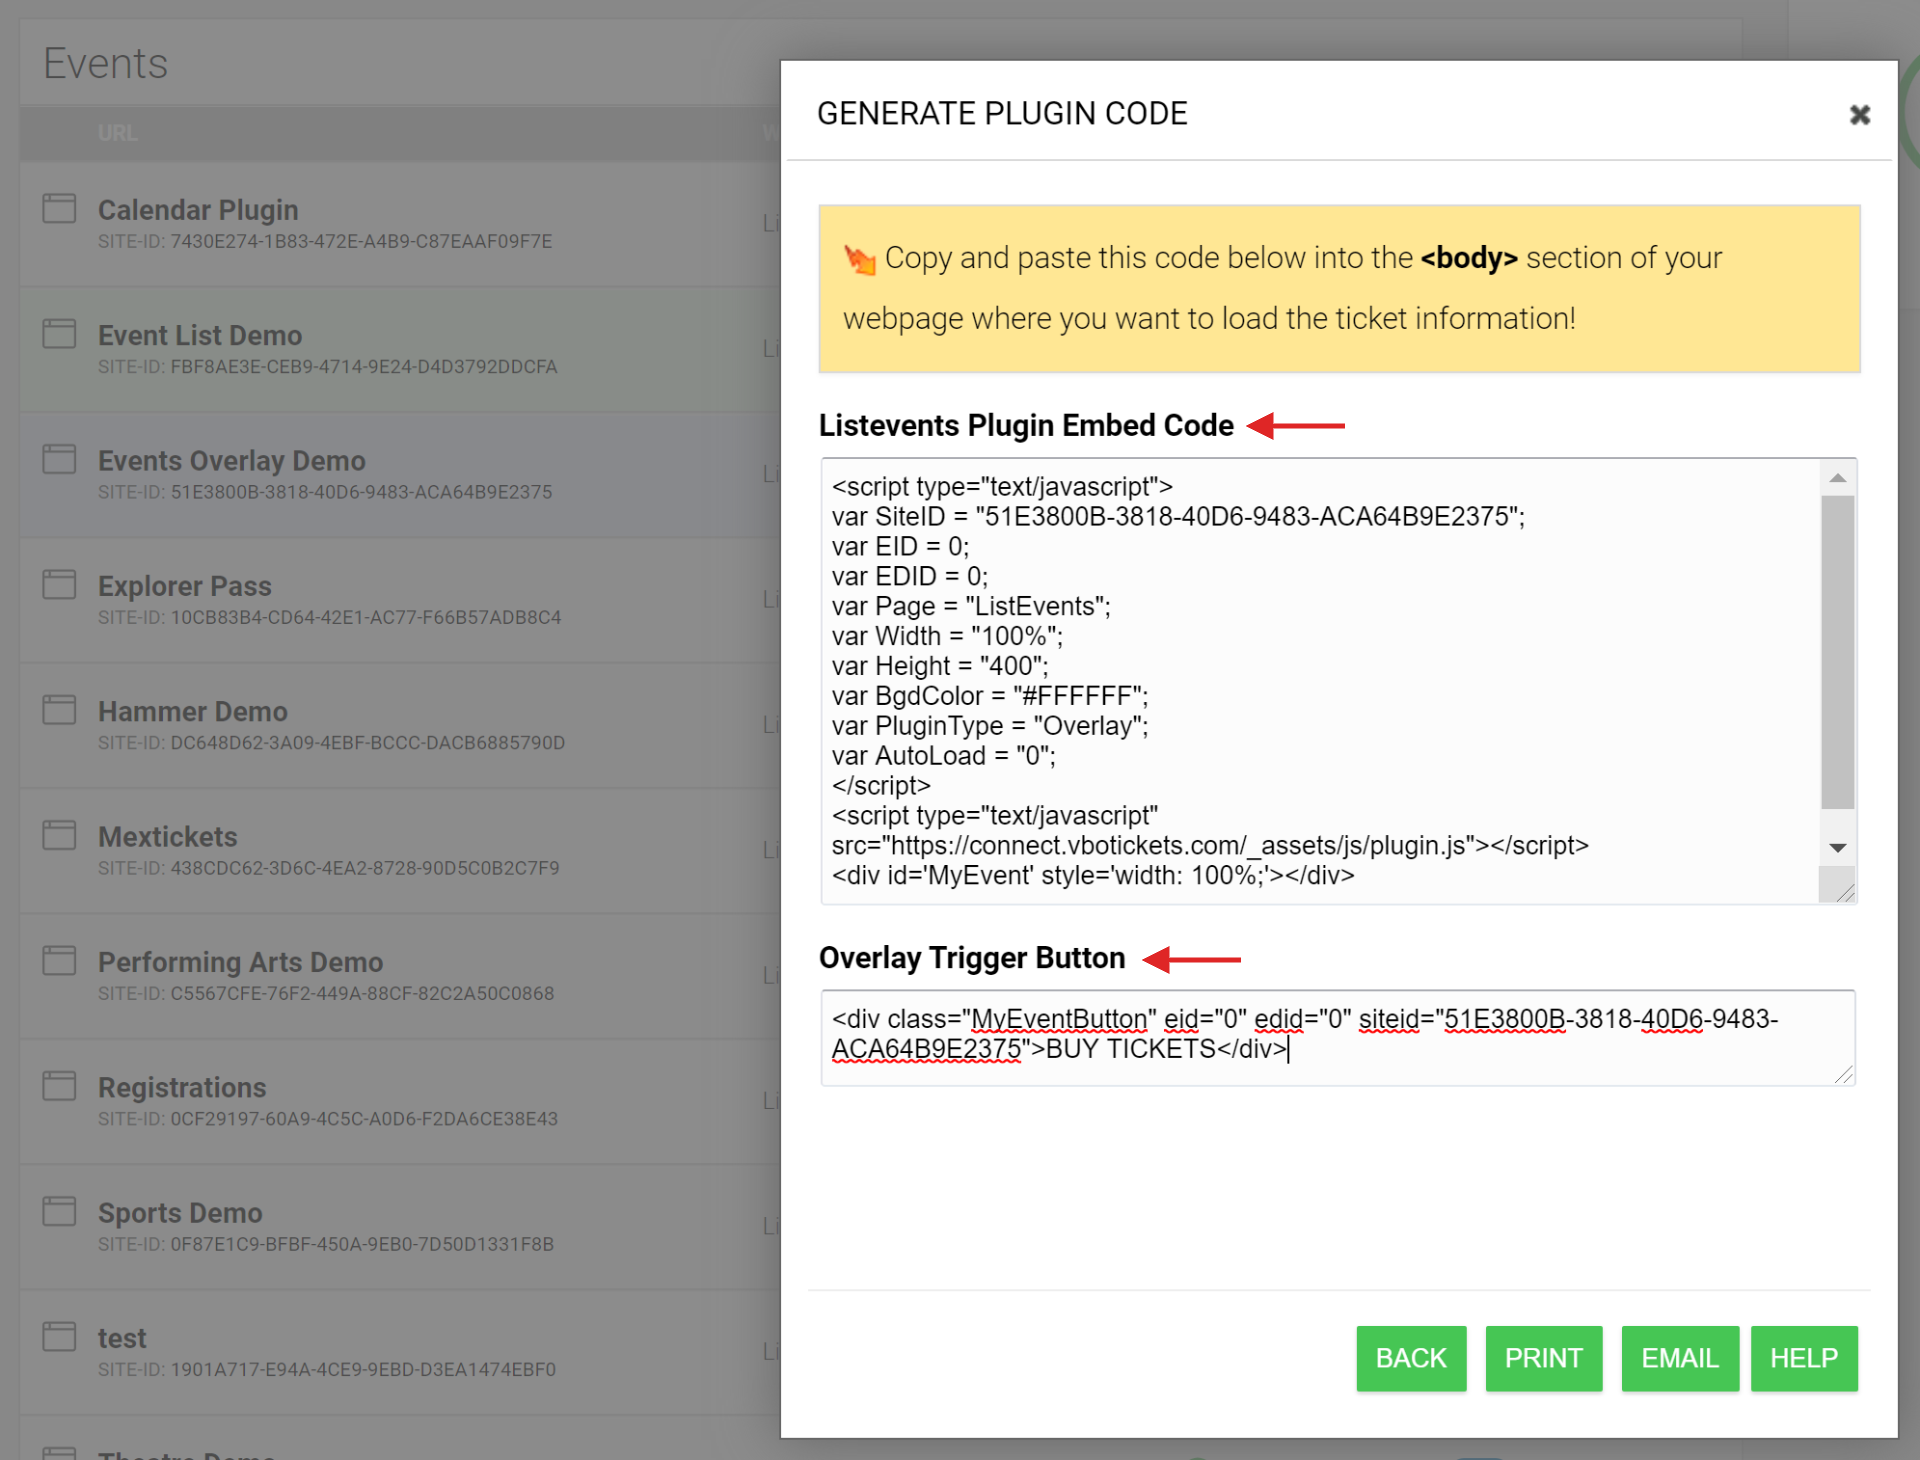The image size is (1920, 1460).
Task: Click Calendar Plugin SITE-ID 7430E274 text
Action: 325,241
